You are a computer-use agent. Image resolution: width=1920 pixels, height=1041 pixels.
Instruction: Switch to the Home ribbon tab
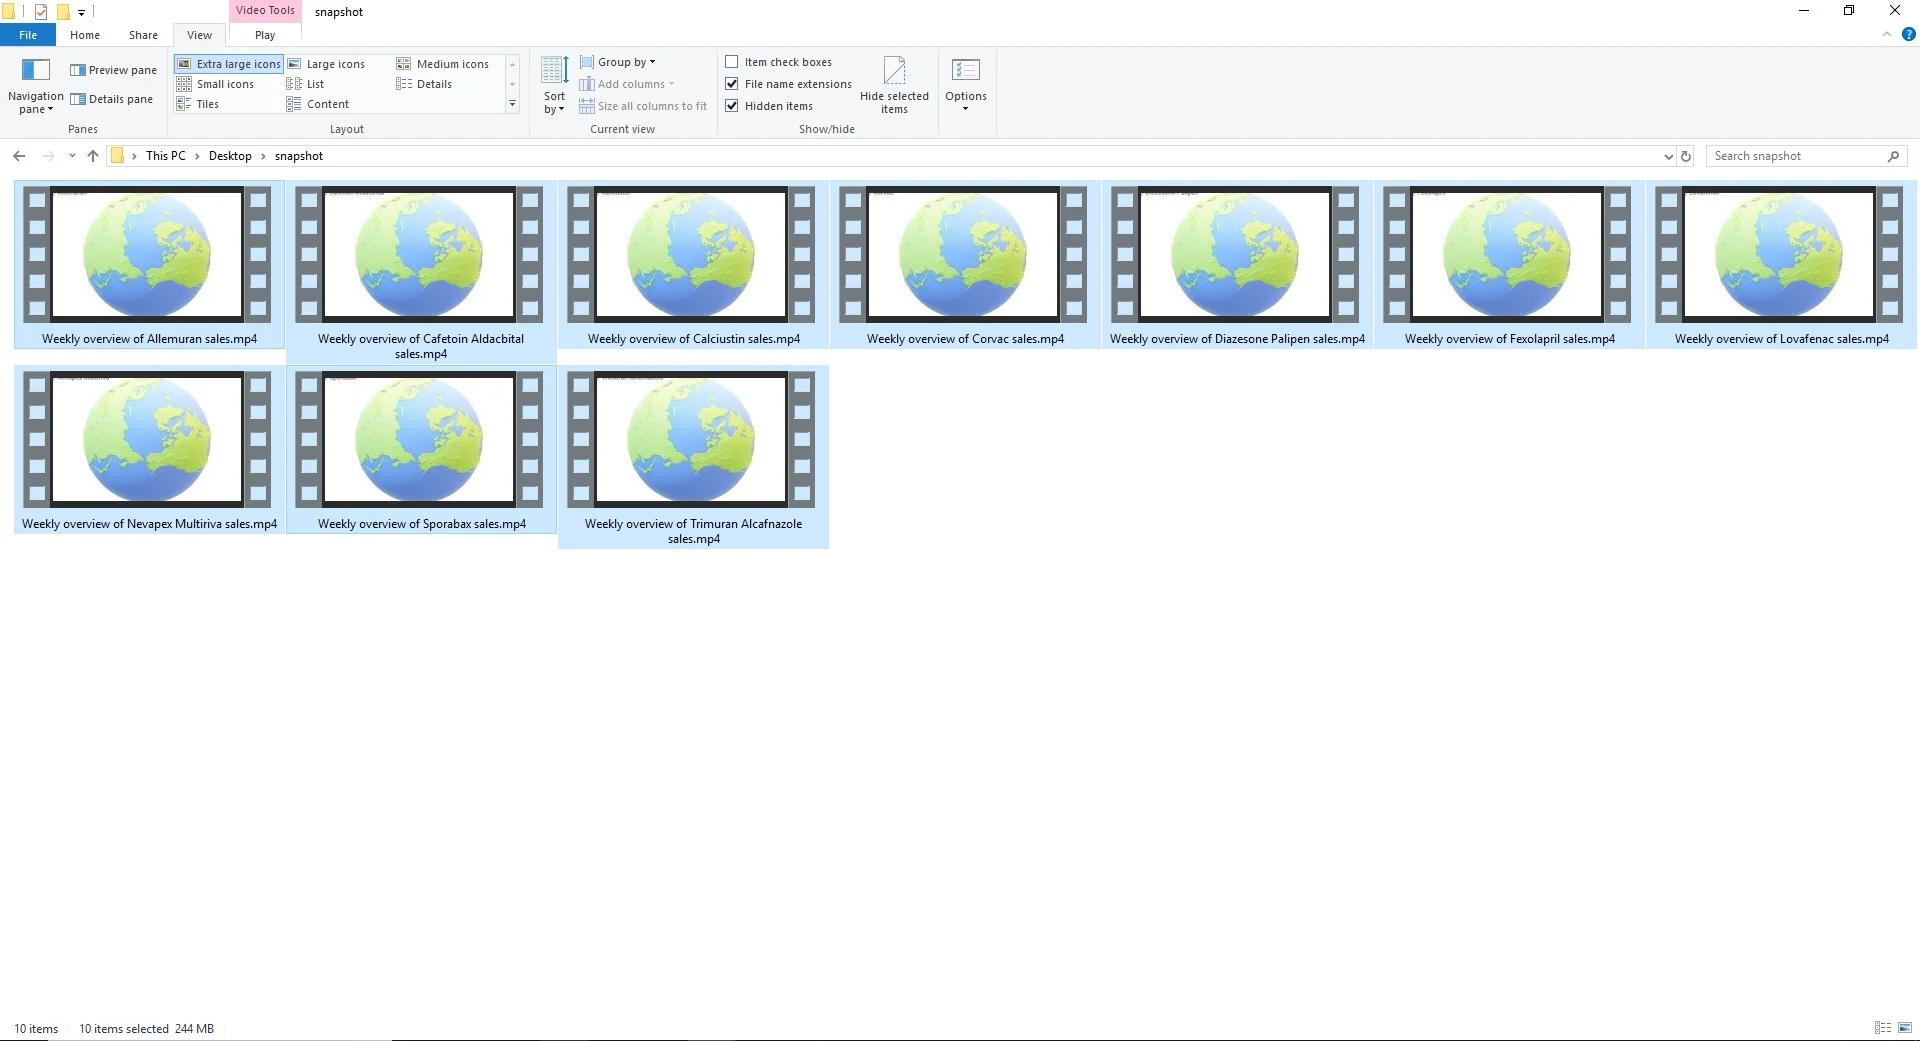pos(84,34)
